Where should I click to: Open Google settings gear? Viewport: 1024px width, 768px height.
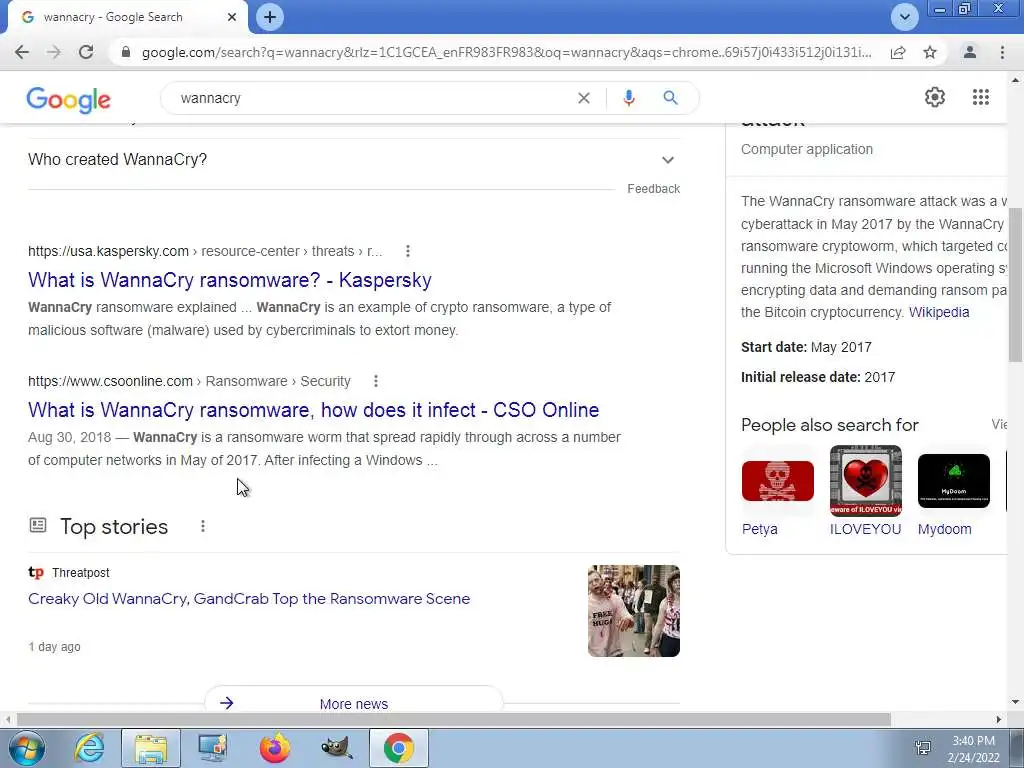click(x=935, y=97)
